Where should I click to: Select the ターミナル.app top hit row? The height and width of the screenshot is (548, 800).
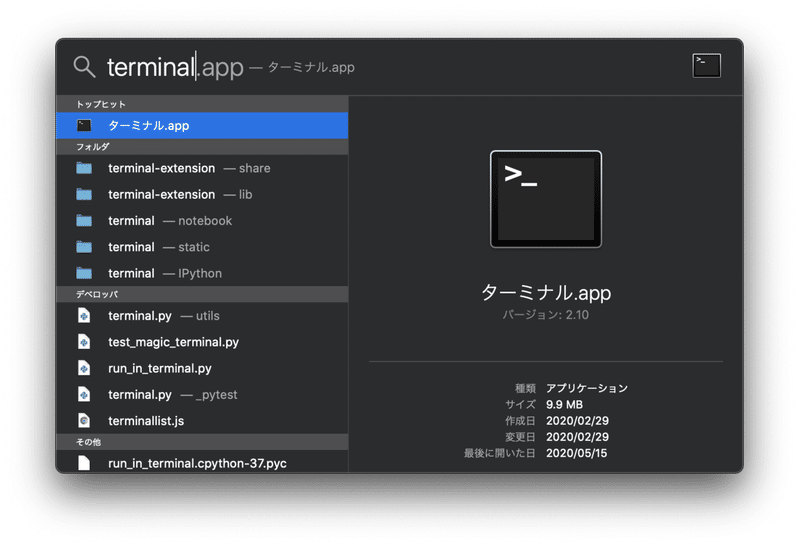(x=202, y=126)
